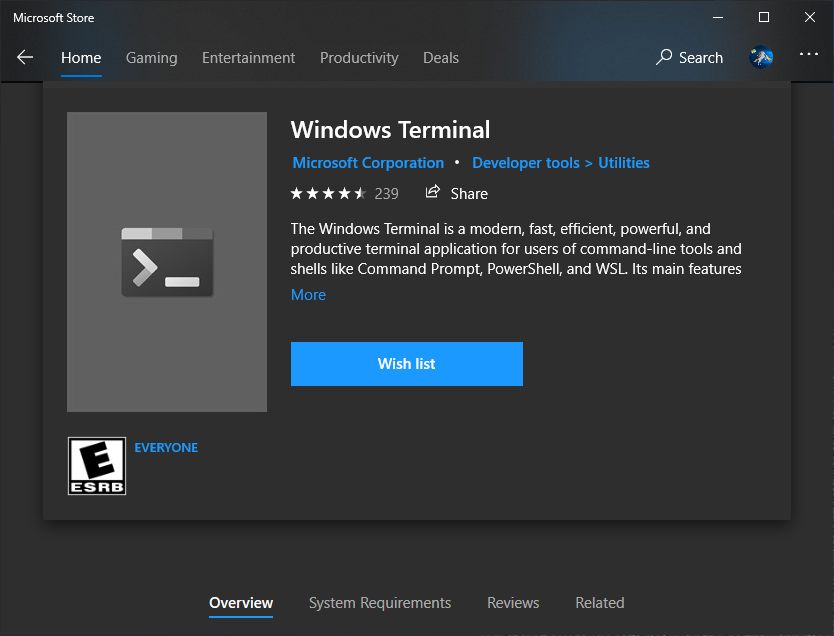Show the Related tab
The width and height of the screenshot is (834, 636).
599,602
